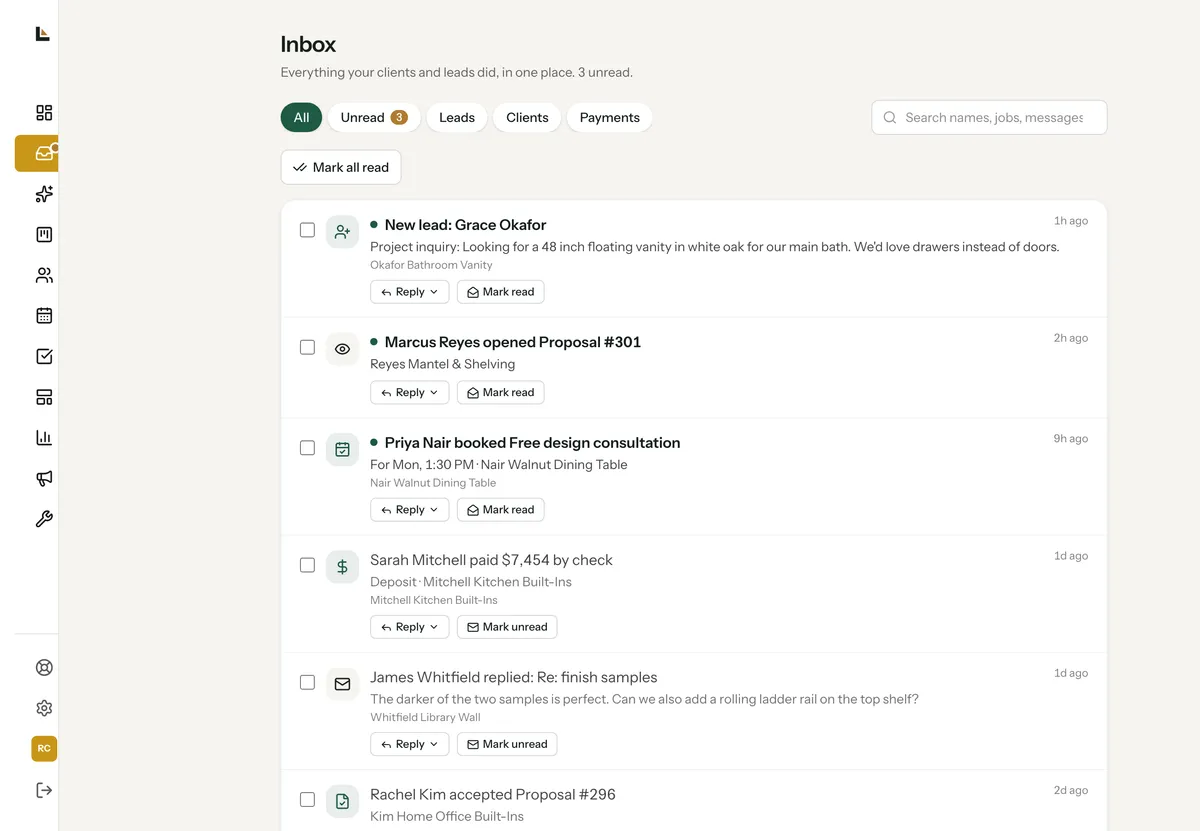This screenshot has width=1200, height=831.
Task: Click the magnifier icon in search box
Action: (x=889, y=118)
